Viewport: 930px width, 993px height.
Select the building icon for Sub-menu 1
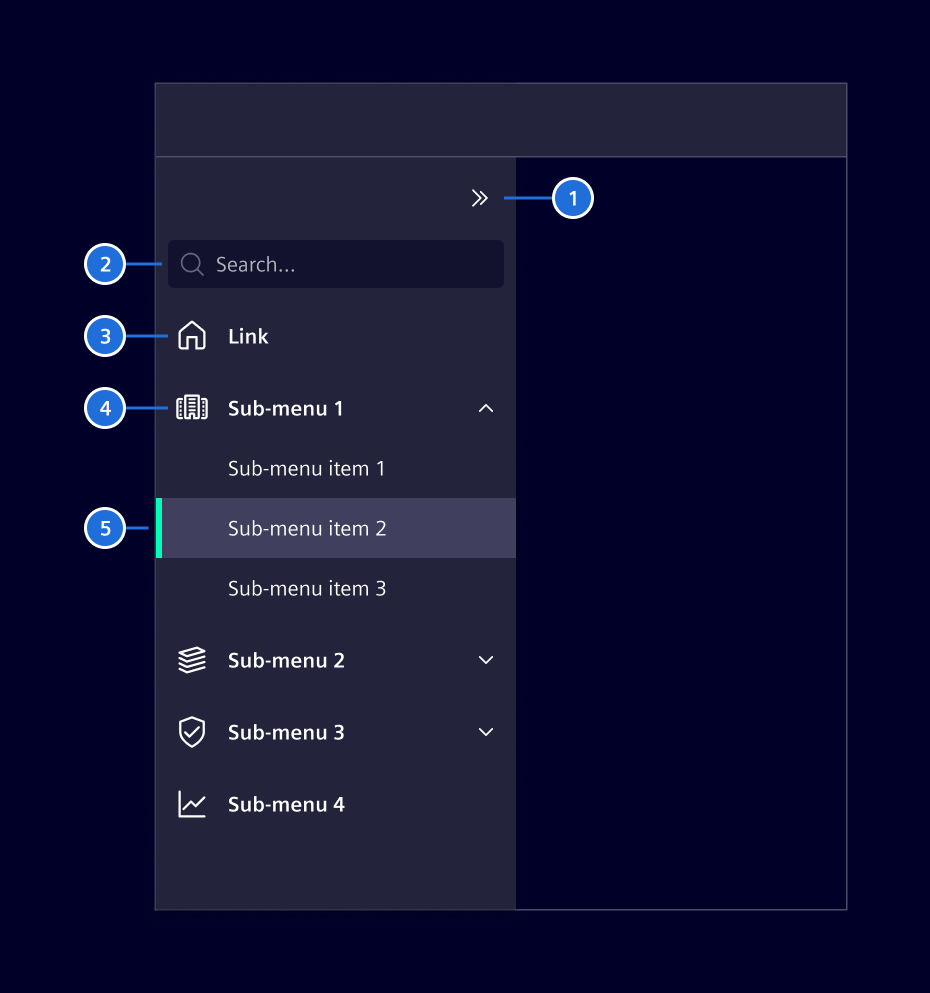[191, 408]
